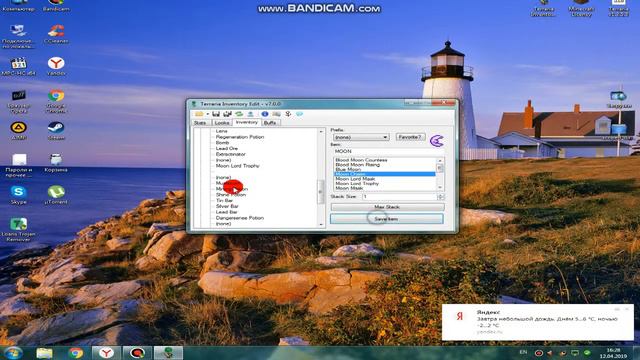Switch to the Looks tab

222,123
